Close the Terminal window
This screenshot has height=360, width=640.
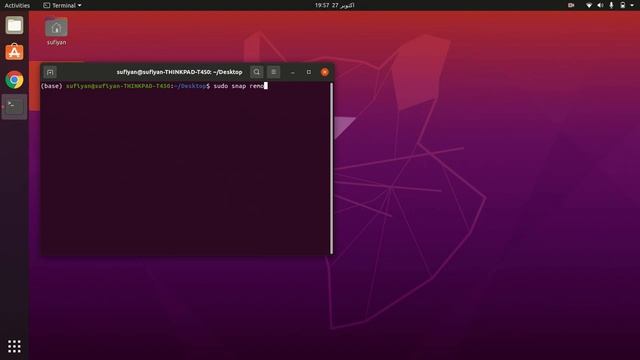pos(325,72)
